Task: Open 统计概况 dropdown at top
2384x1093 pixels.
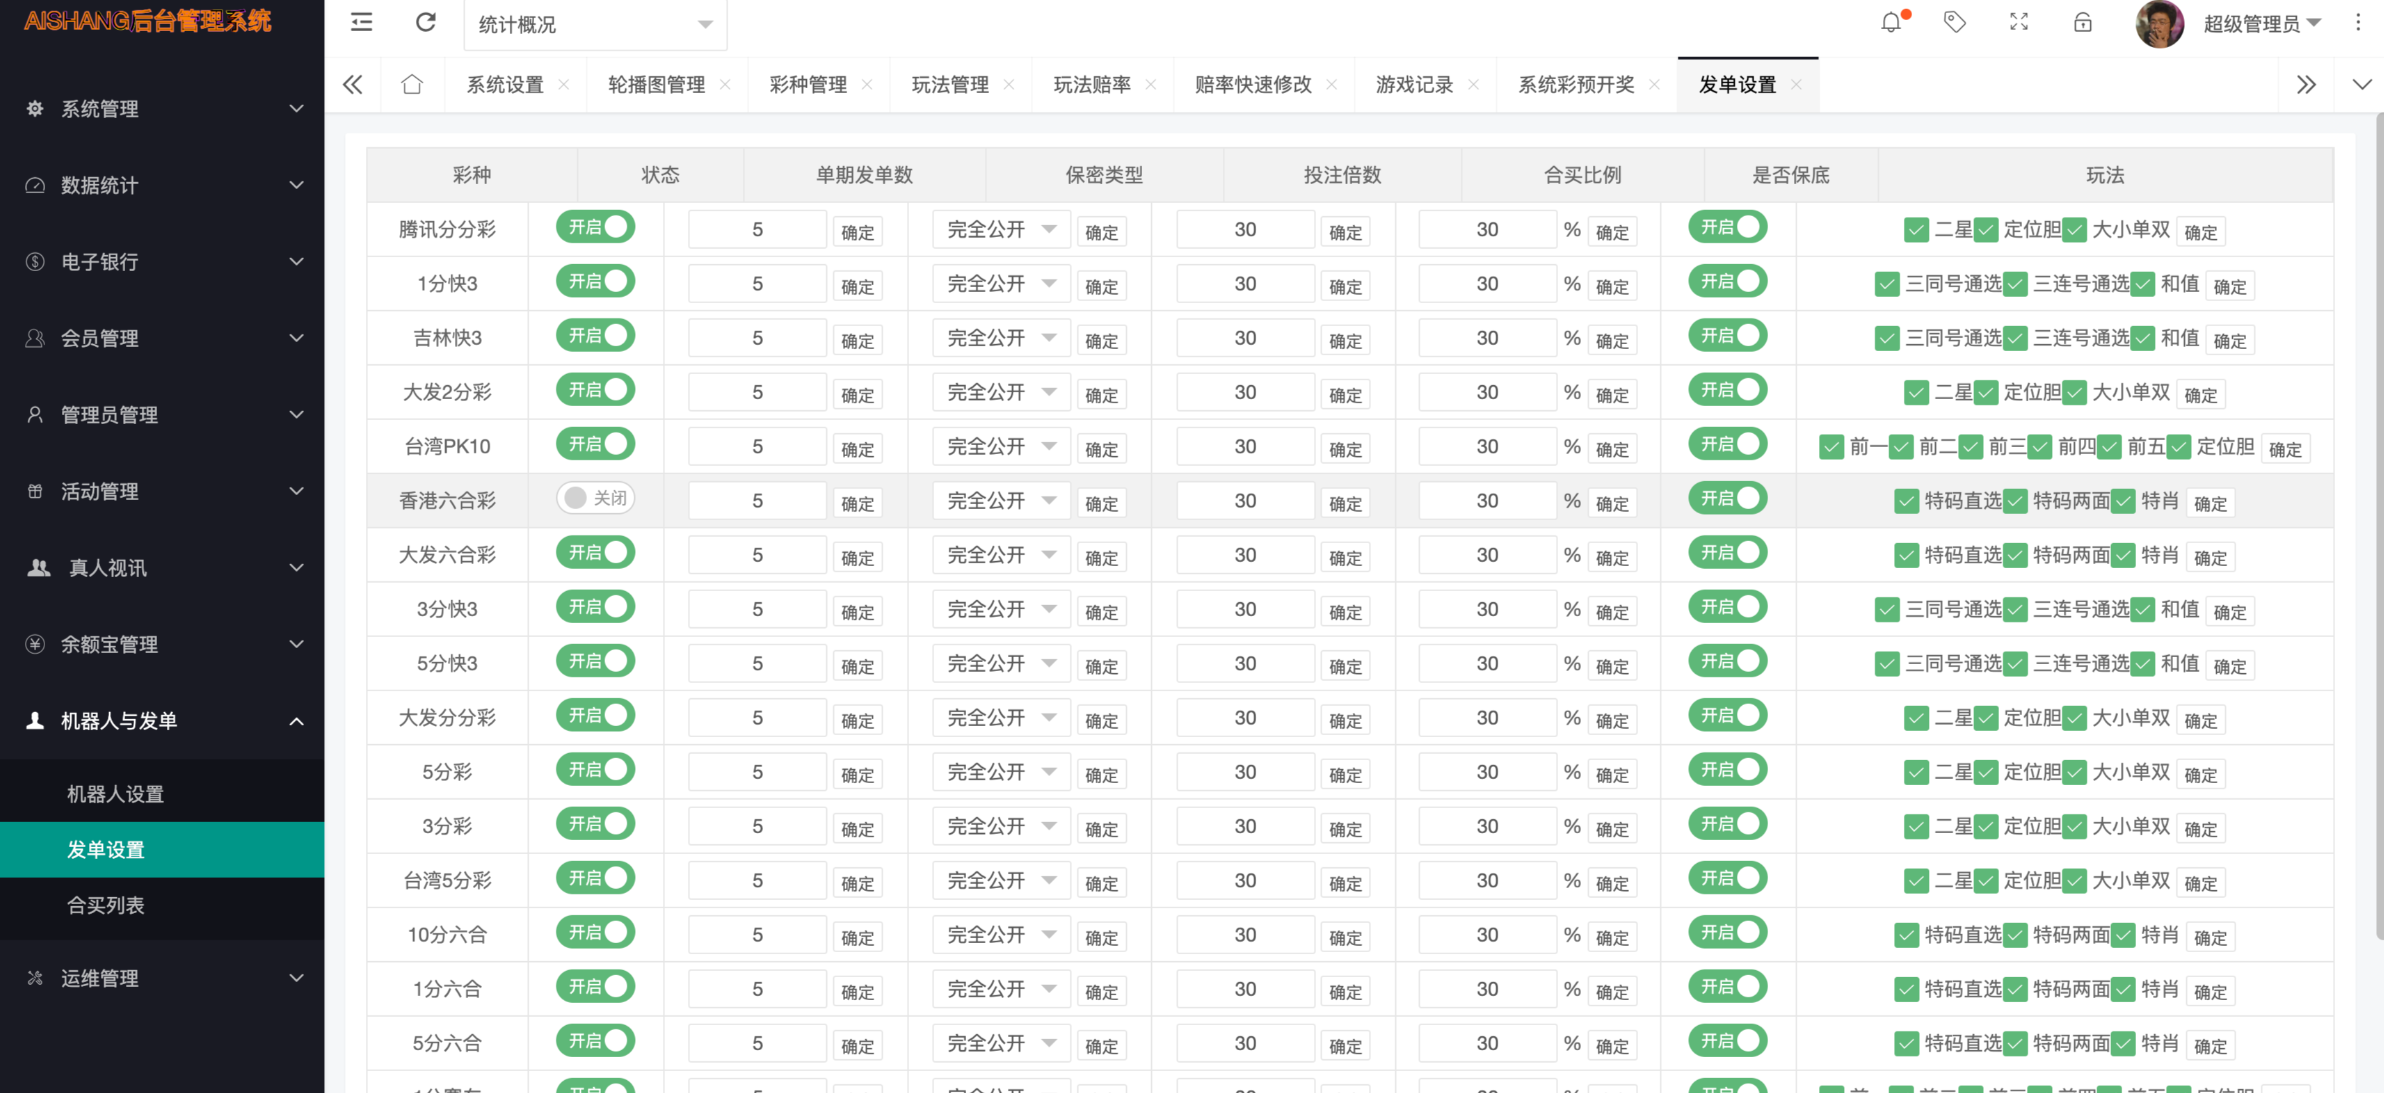Action: pos(595,24)
